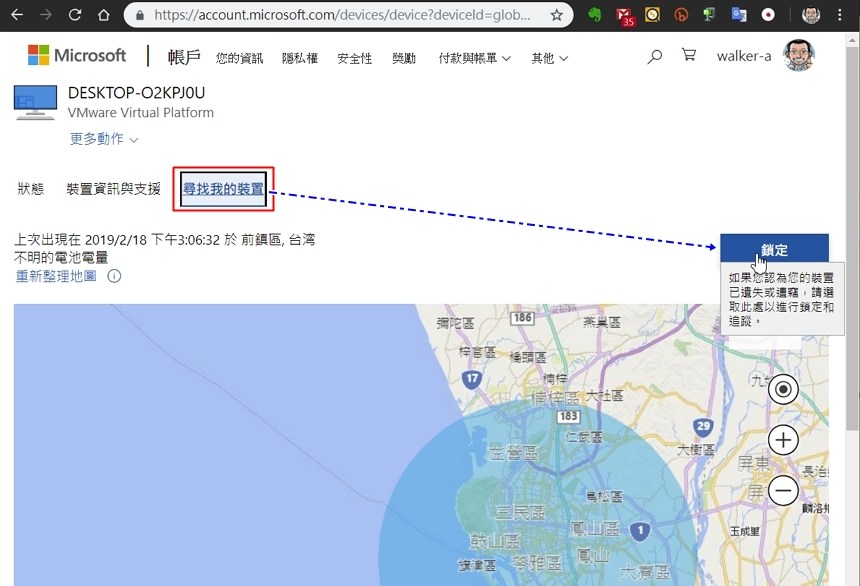Click the browser Back arrow
The width and height of the screenshot is (860, 586).
click(18, 15)
